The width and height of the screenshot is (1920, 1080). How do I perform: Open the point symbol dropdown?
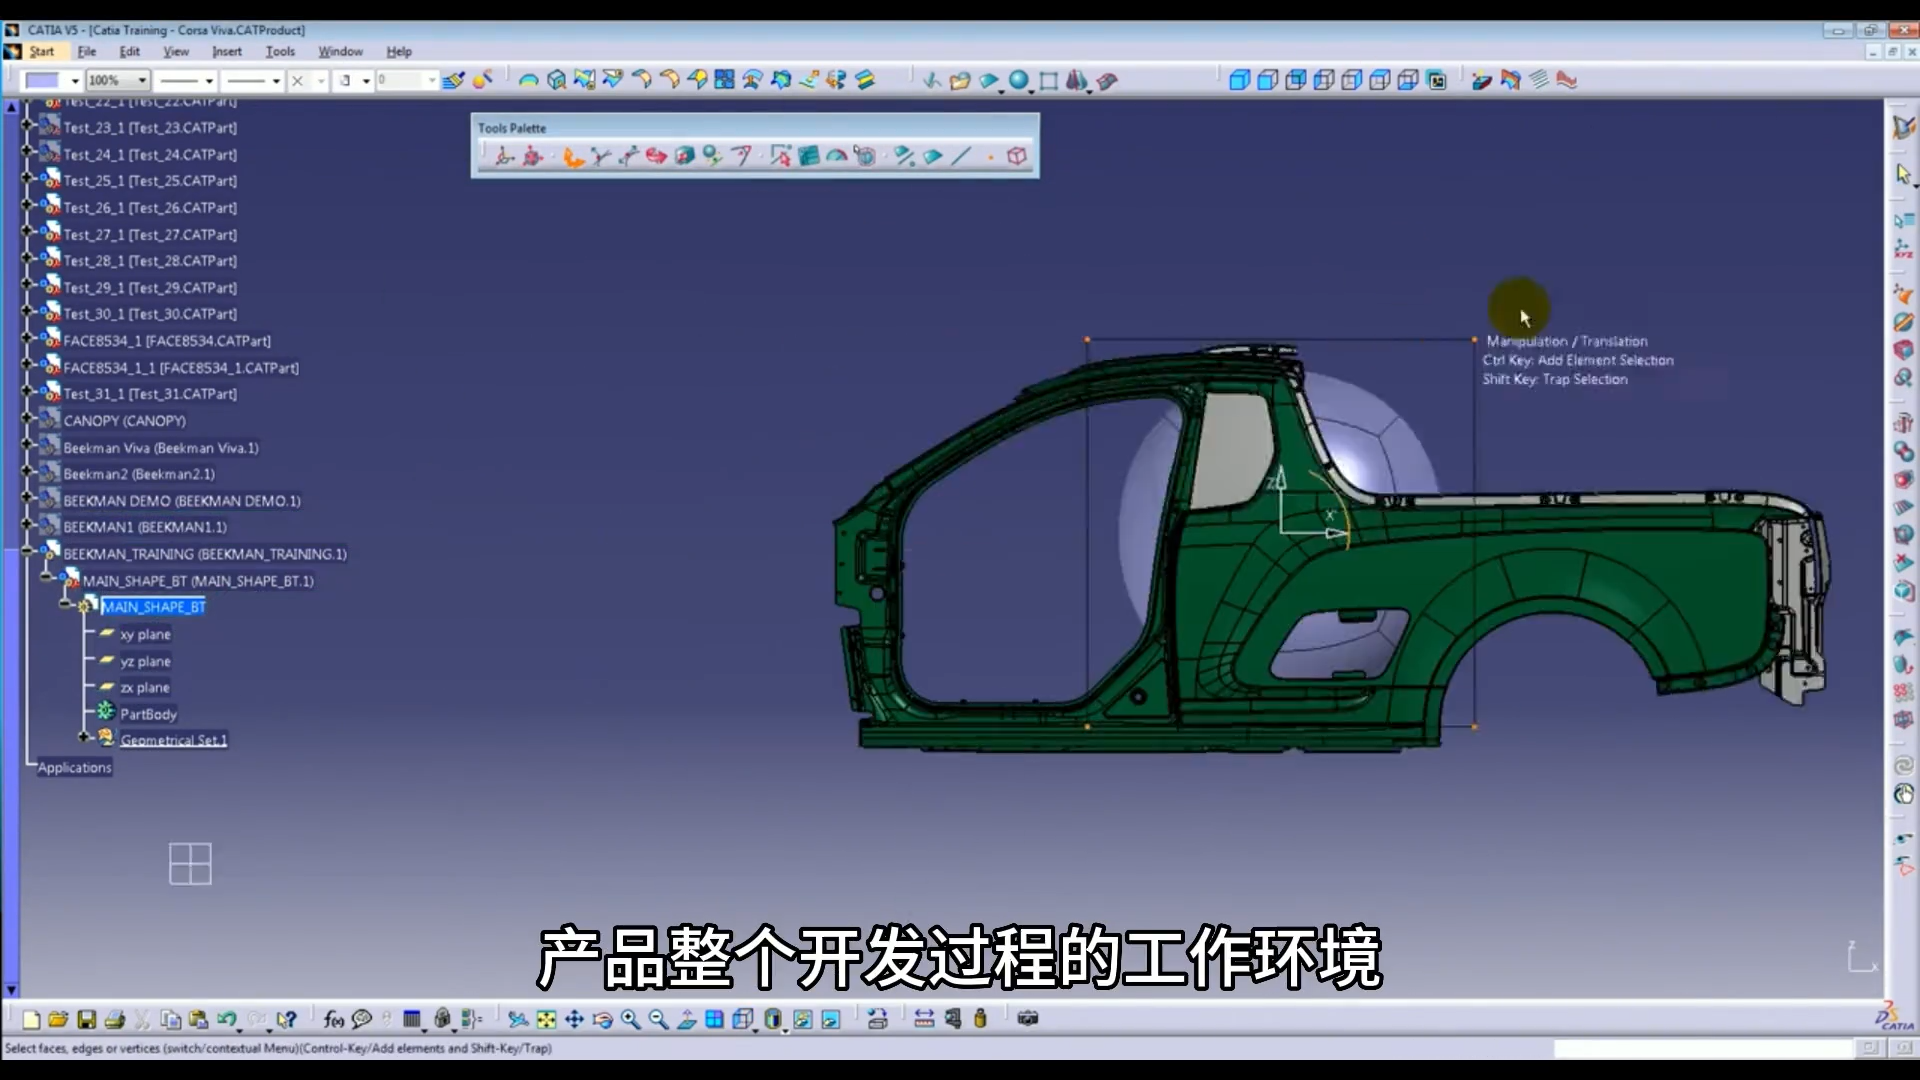(x=322, y=80)
